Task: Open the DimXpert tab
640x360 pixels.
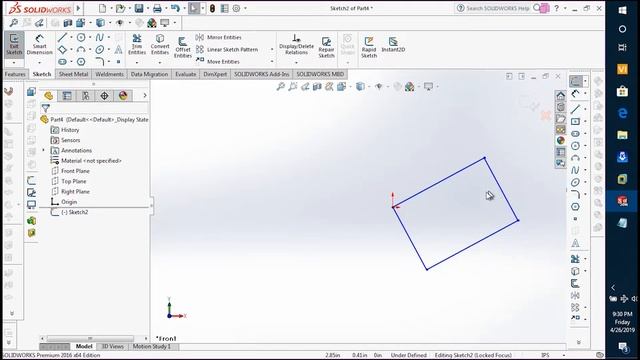Action: click(x=215, y=74)
